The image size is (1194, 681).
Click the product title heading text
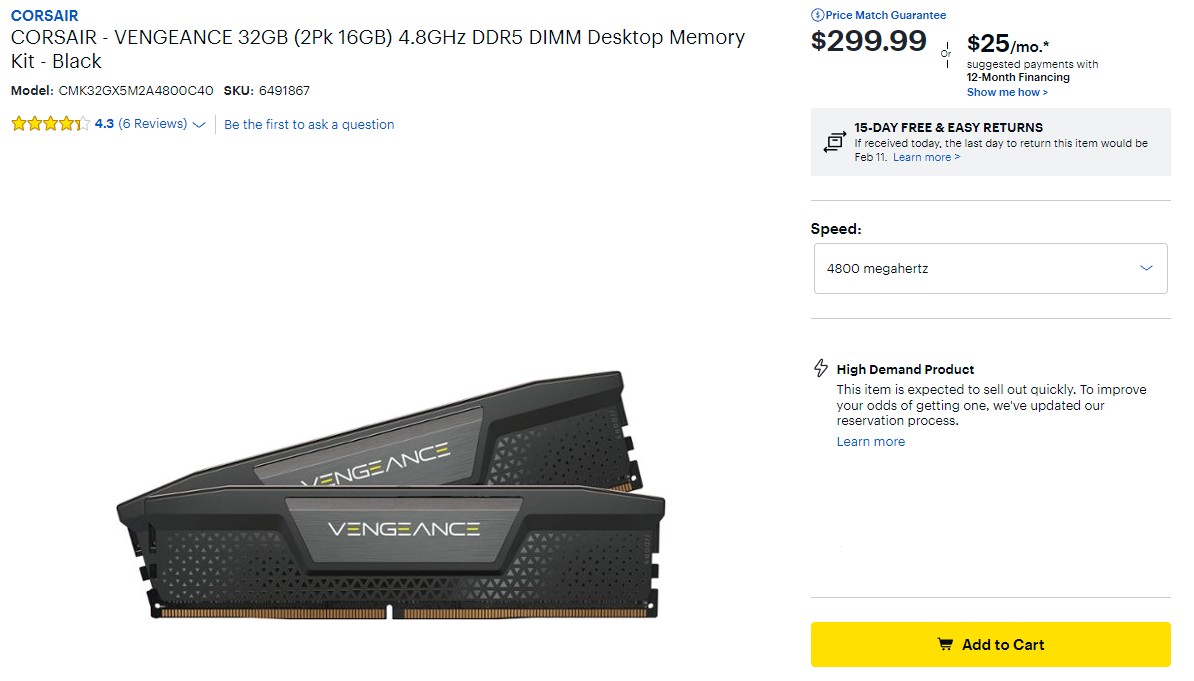pyautogui.click(x=377, y=49)
